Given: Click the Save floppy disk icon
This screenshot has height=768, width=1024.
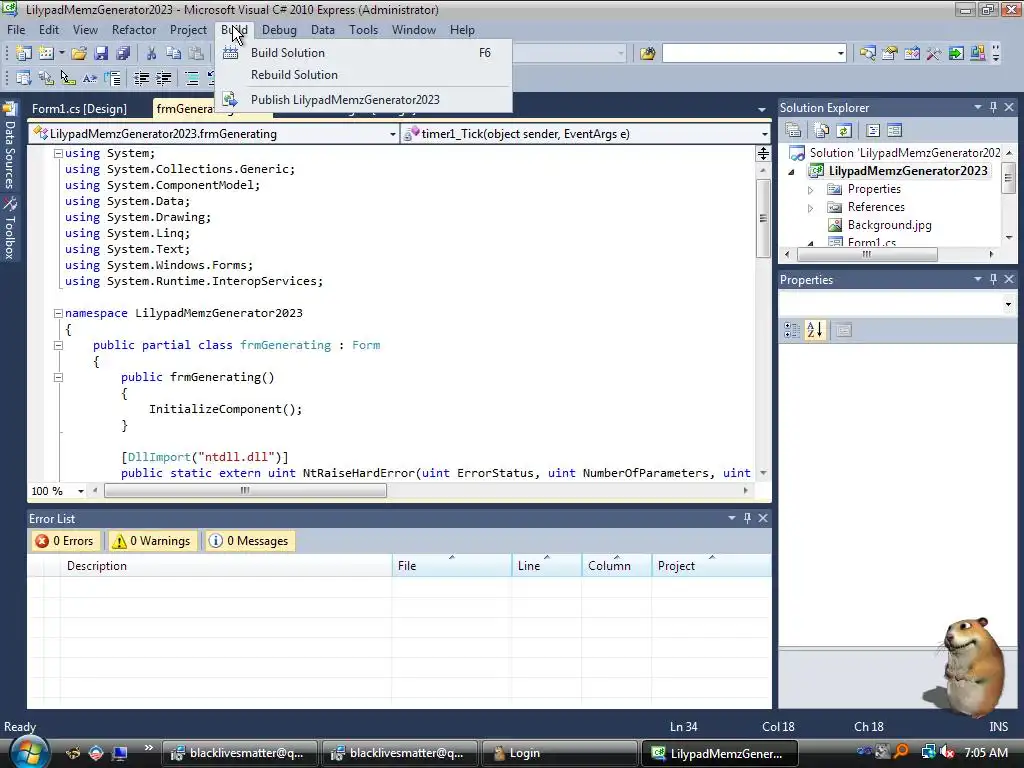Looking at the screenshot, I should (101, 53).
